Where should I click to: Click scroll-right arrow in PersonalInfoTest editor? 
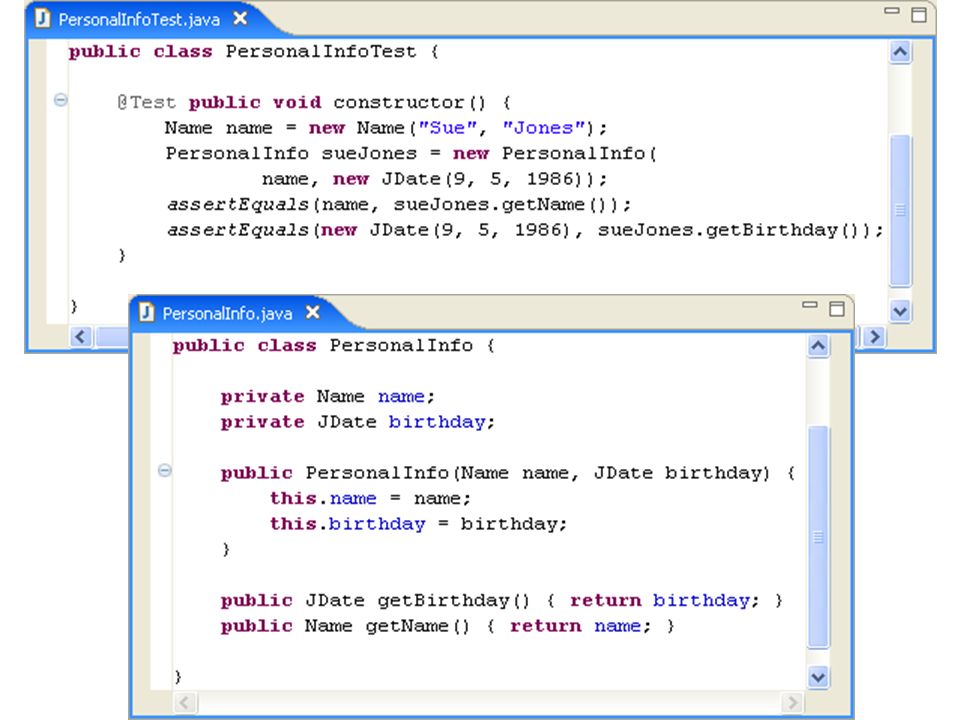point(875,337)
